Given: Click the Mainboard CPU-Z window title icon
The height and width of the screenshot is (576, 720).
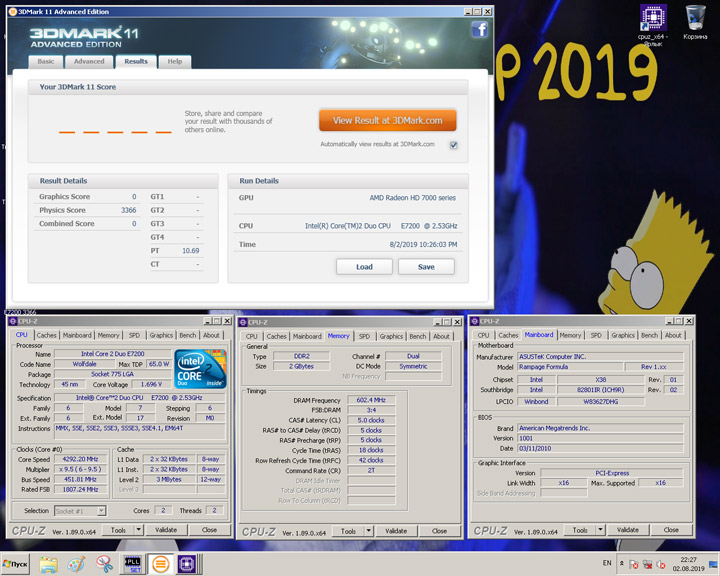Looking at the screenshot, I should point(475,321).
